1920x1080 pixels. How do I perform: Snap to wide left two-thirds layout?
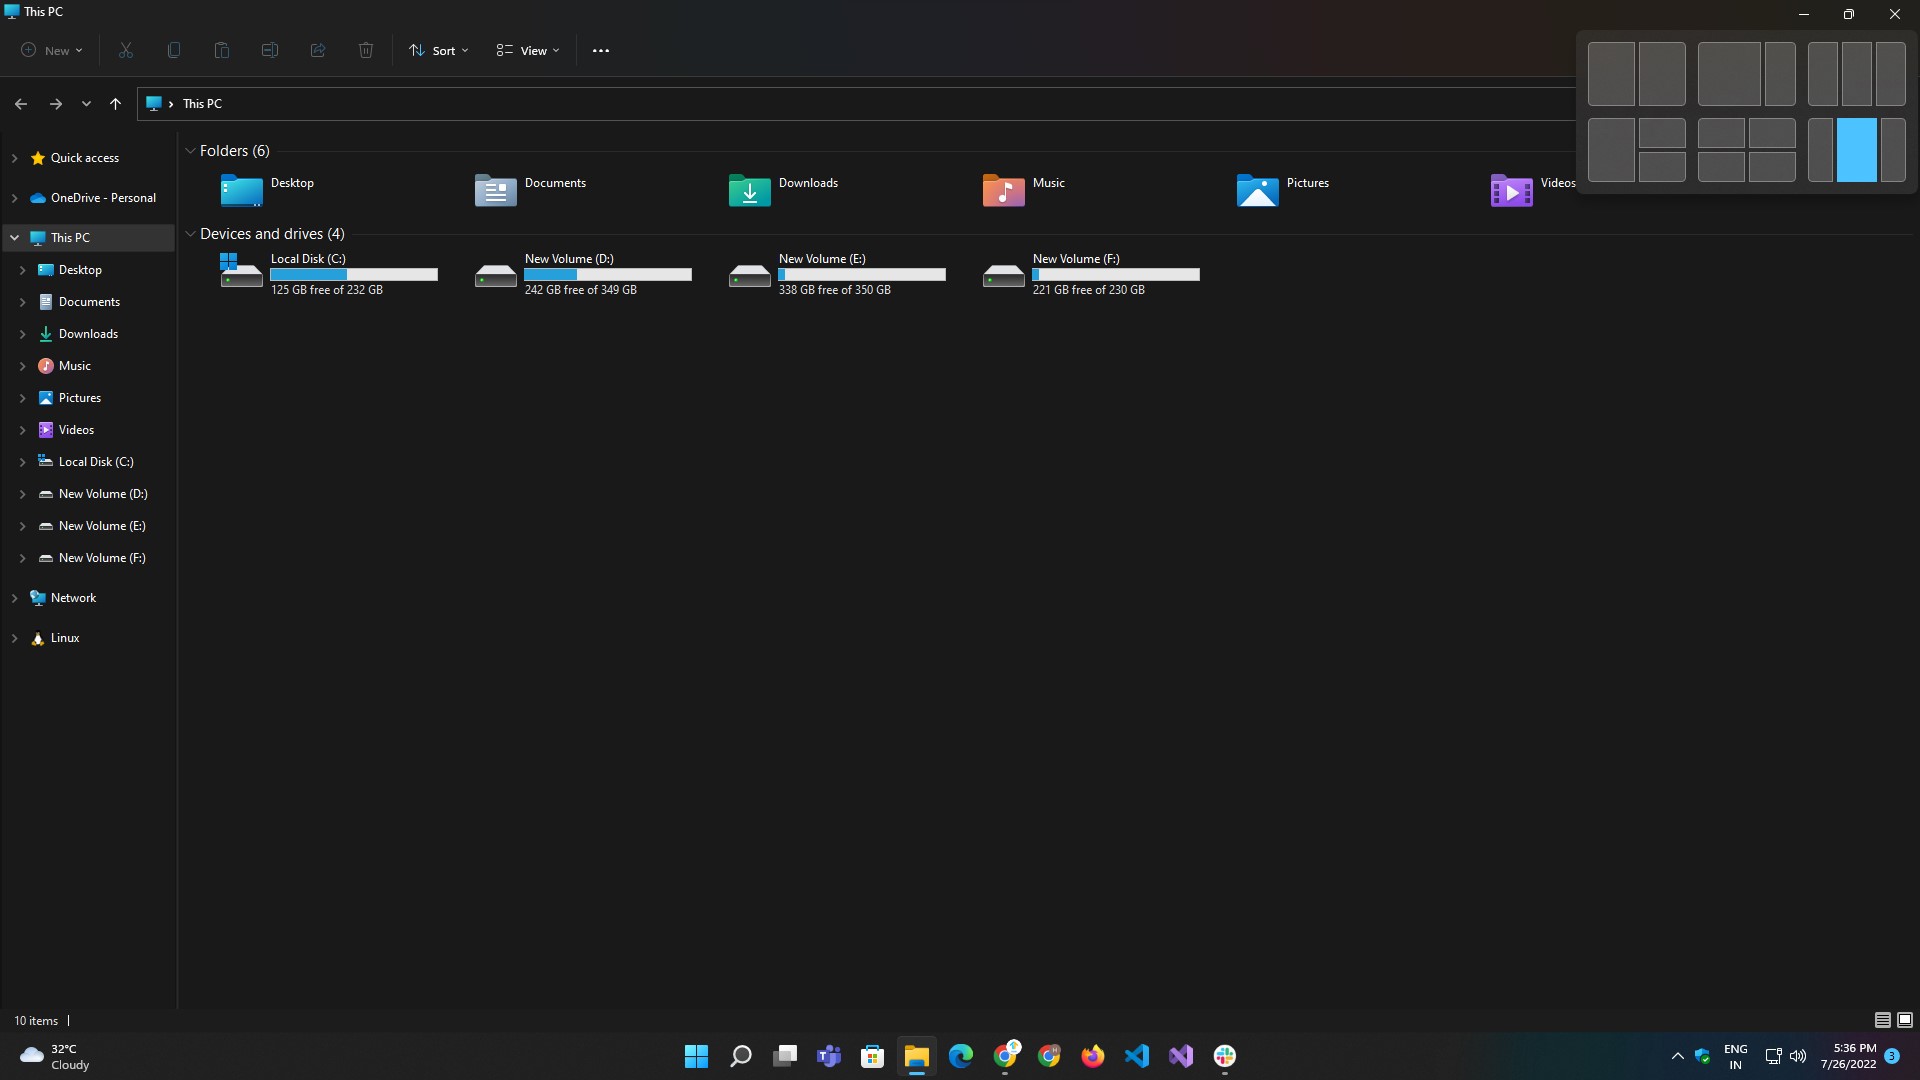pyautogui.click(x=1729, y=74)
